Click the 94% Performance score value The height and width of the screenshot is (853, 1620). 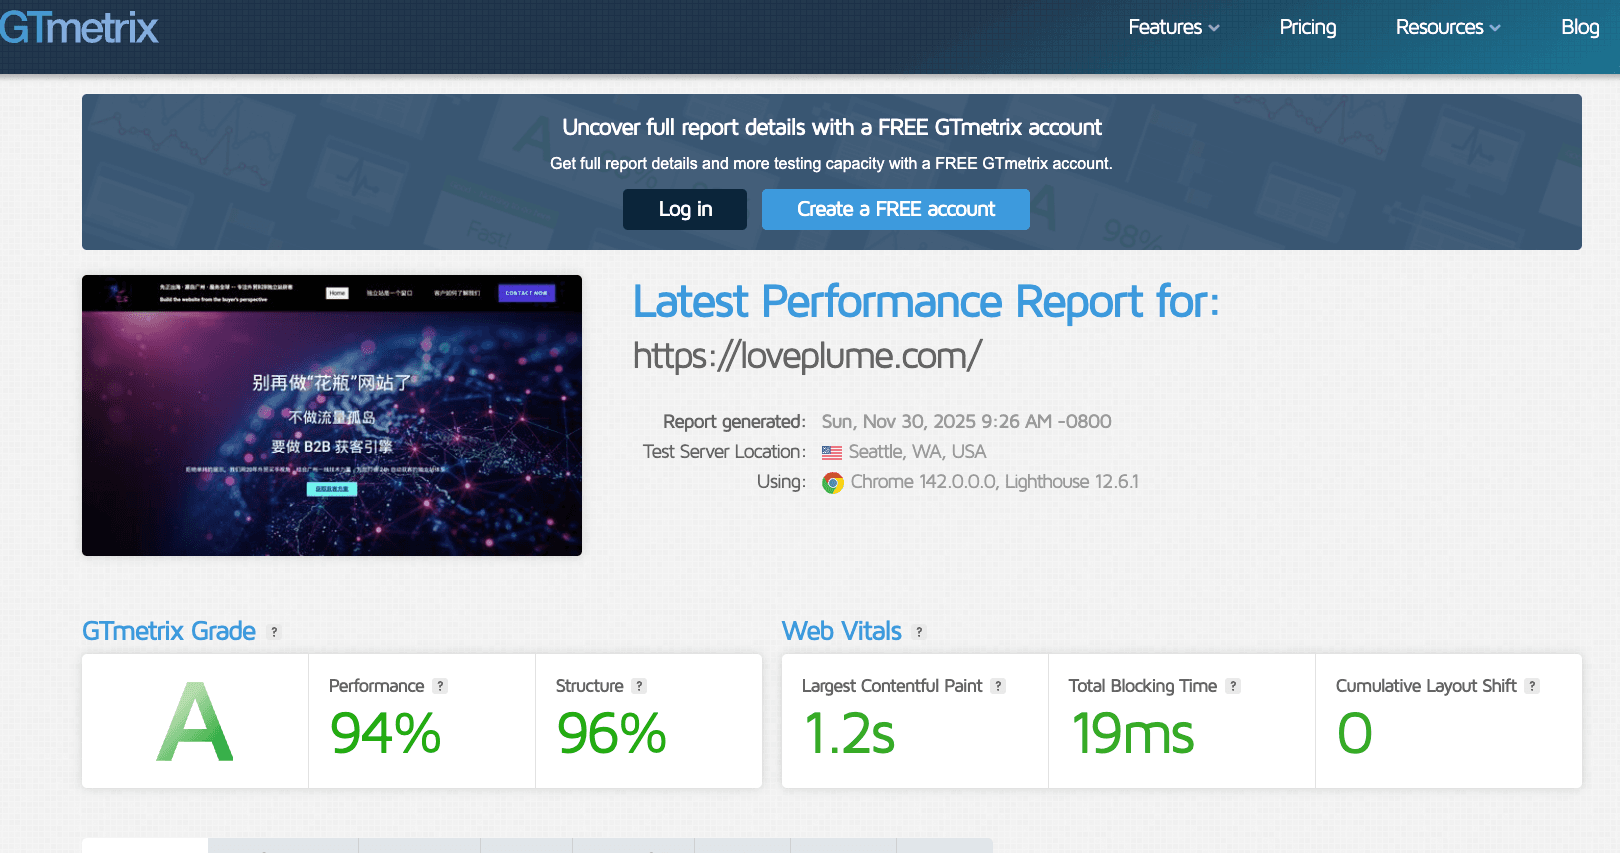[x=385, y=733]
